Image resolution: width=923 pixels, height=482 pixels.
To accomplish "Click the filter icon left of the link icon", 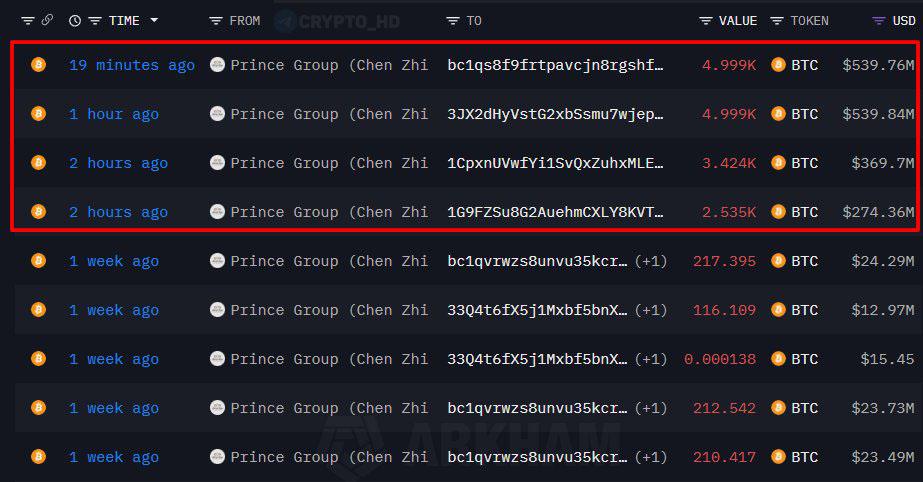I will (28, 21).
